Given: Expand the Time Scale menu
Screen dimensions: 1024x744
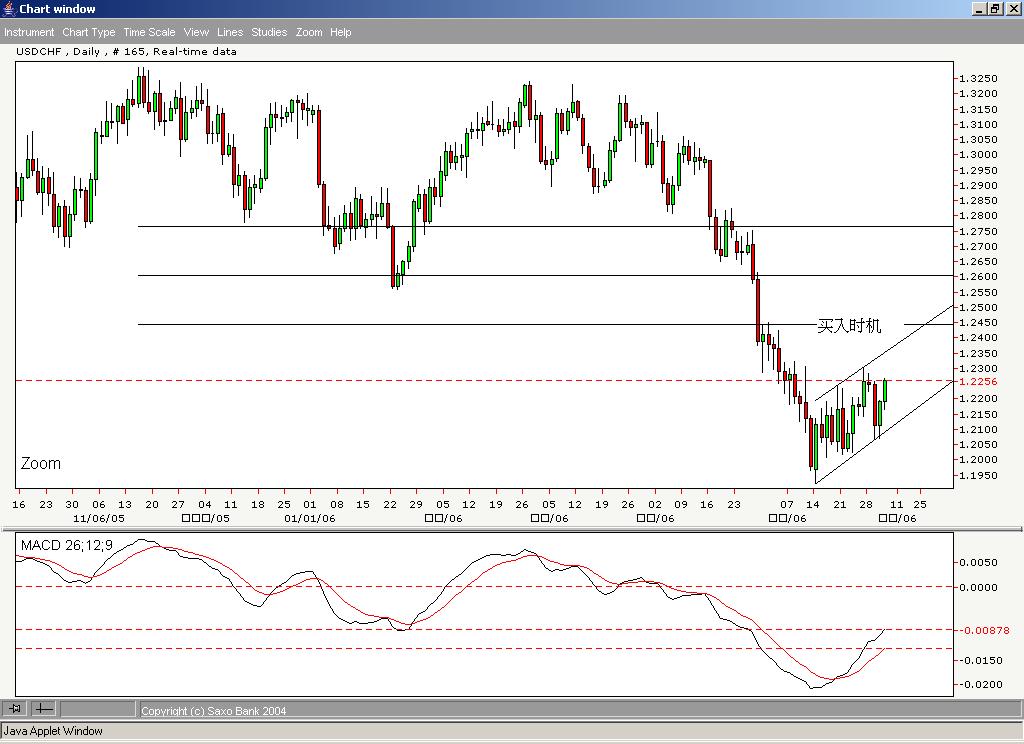Looking at the screenshot, I should point(149,32).
